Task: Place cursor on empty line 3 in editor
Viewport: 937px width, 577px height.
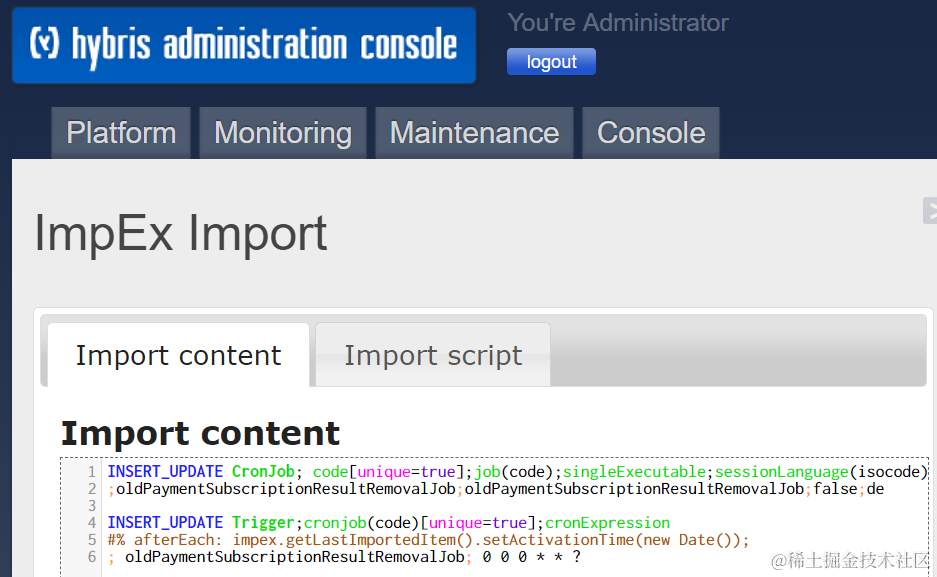Action: coord(514,506)
